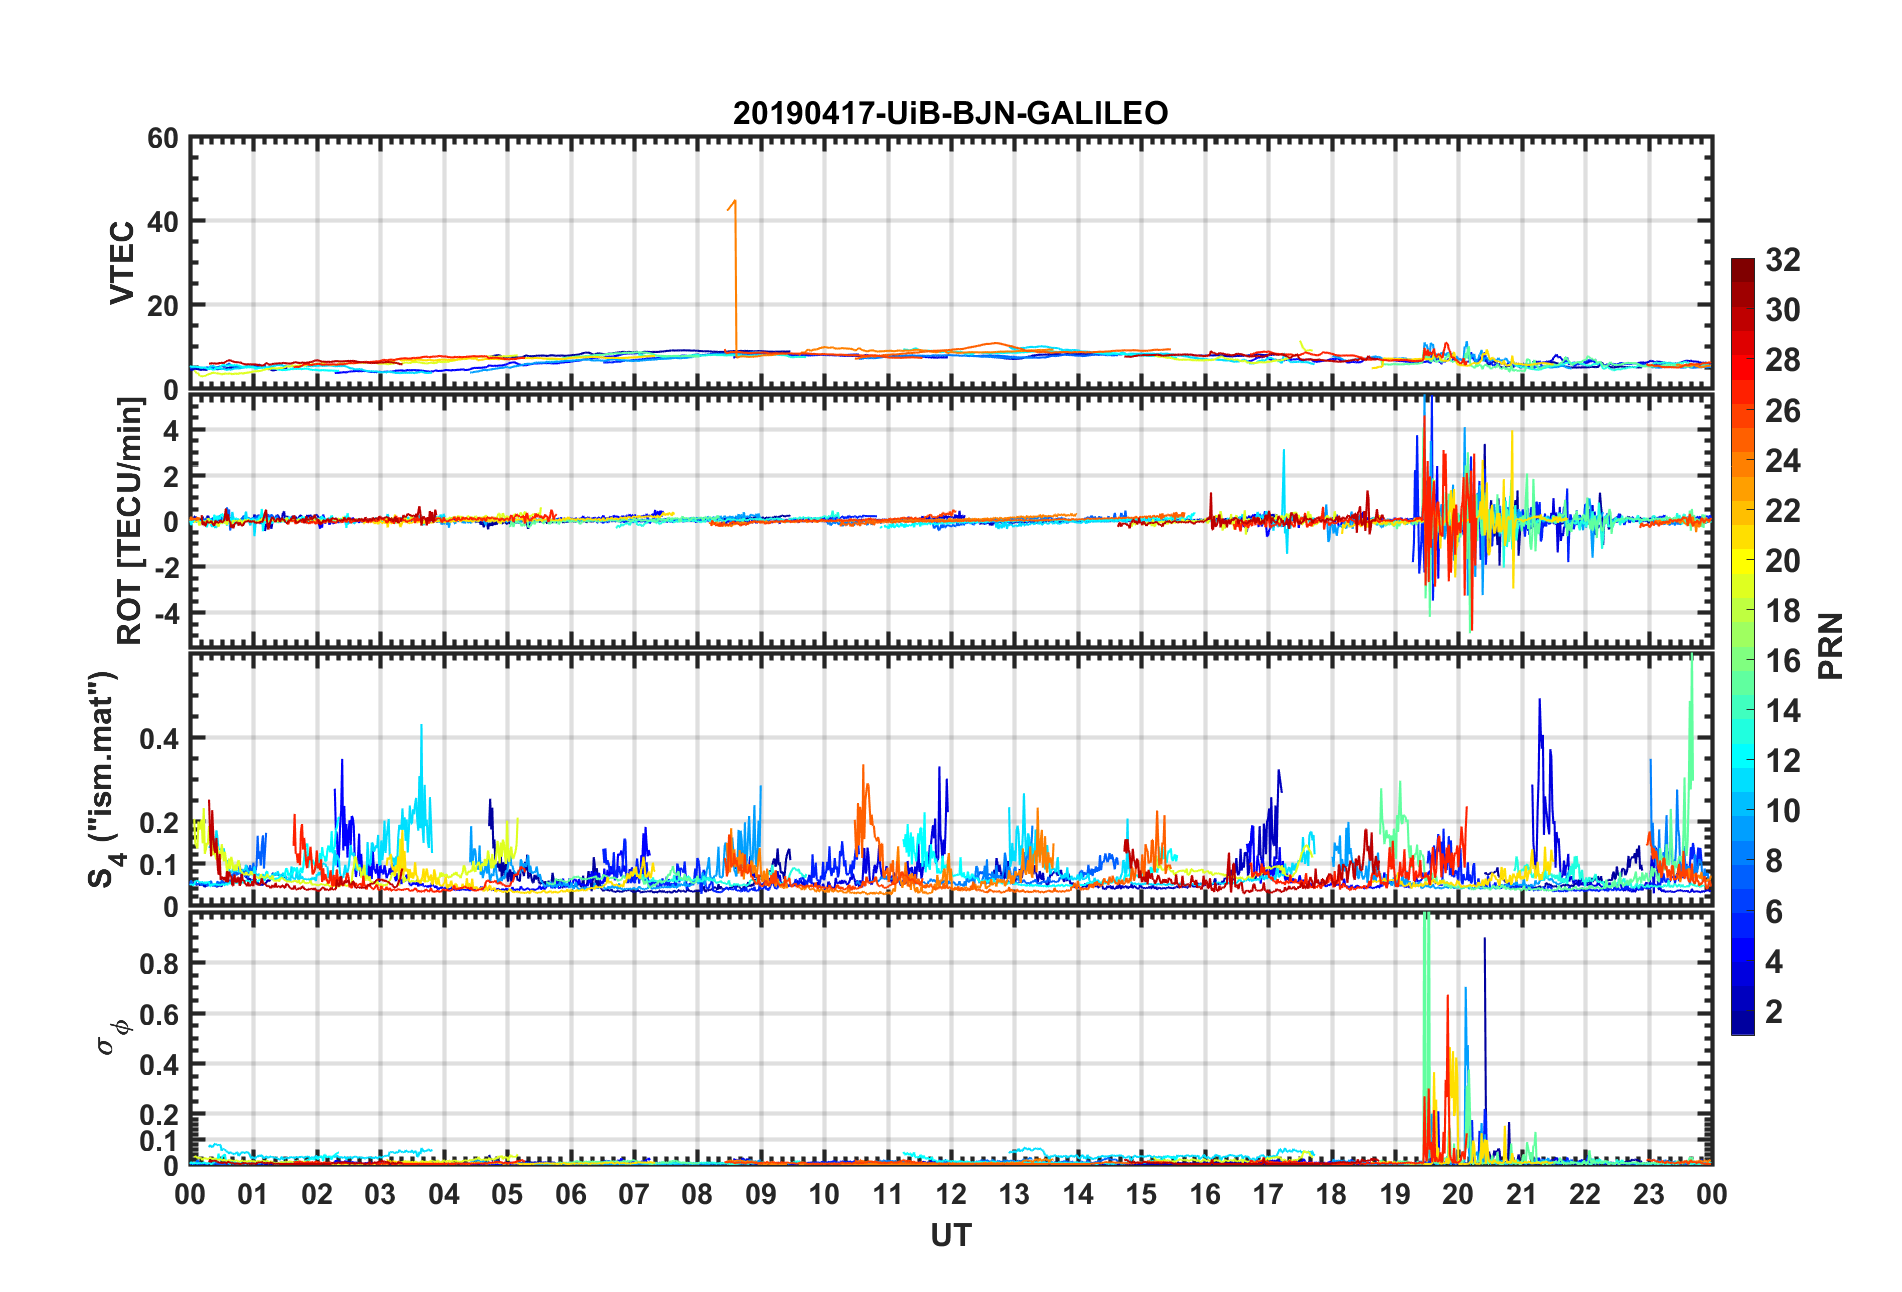The height and width of the screenshot is (1292, 1902).
Task: Click UT axis tick label 19
Action: point(1395,1194)
